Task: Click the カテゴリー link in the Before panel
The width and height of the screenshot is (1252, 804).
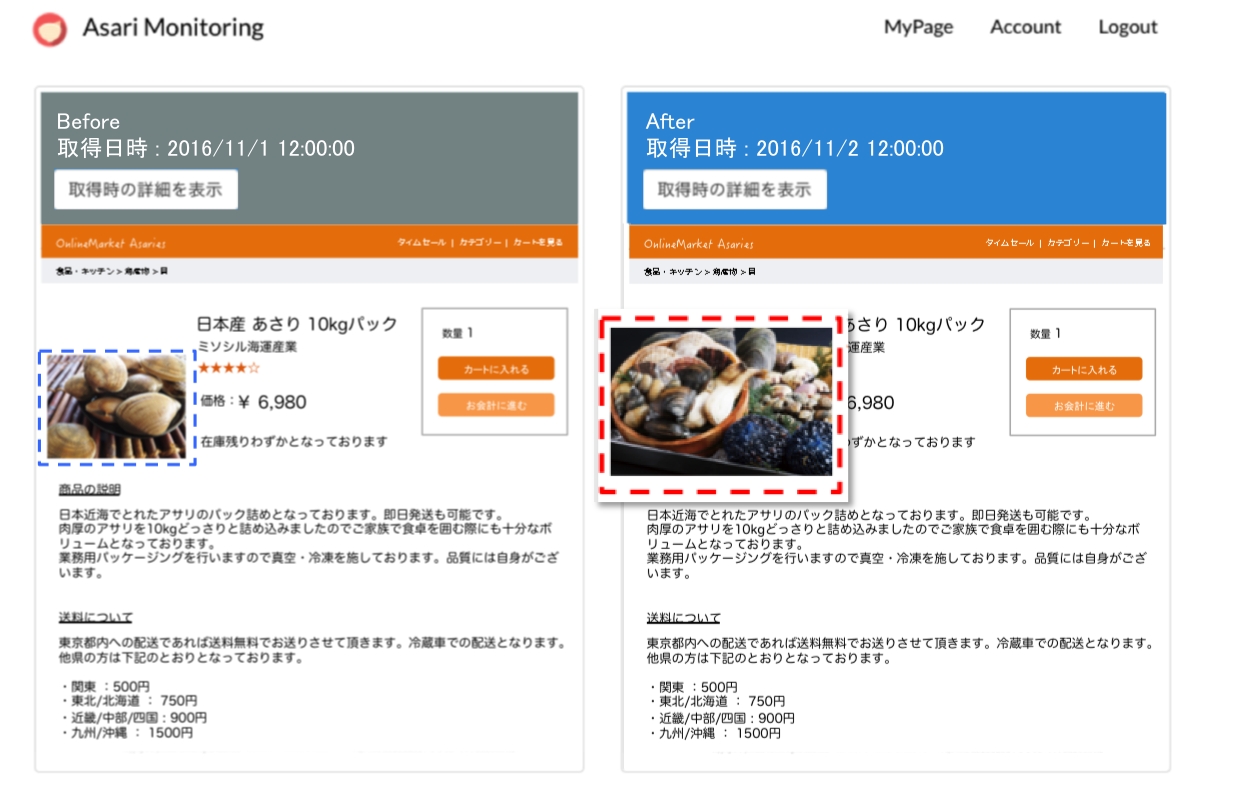Action: [479, 243]
